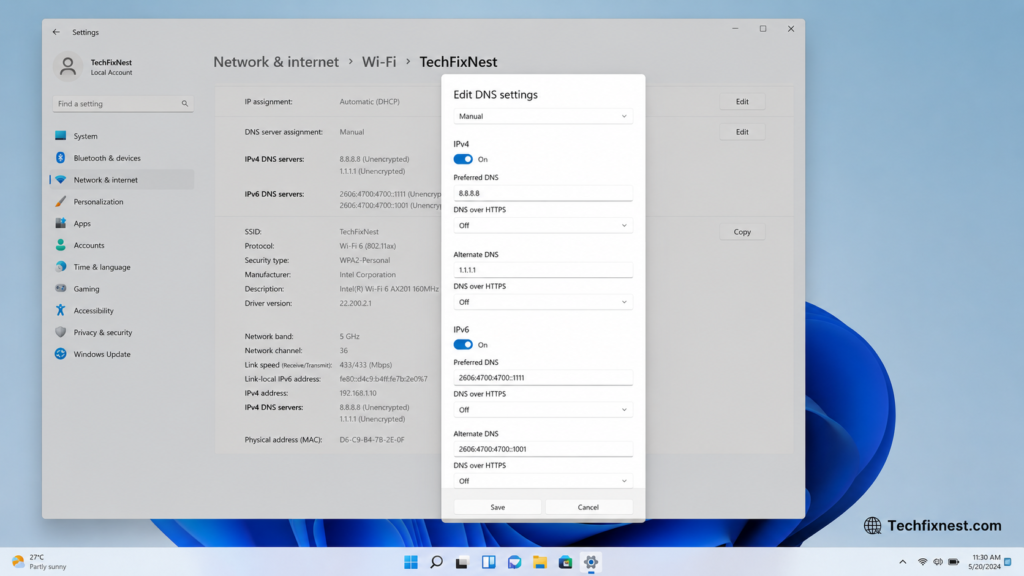This screenshot has width=1024, height=576.
Task: Click the System monitor icon
Action: pos(61,135)
